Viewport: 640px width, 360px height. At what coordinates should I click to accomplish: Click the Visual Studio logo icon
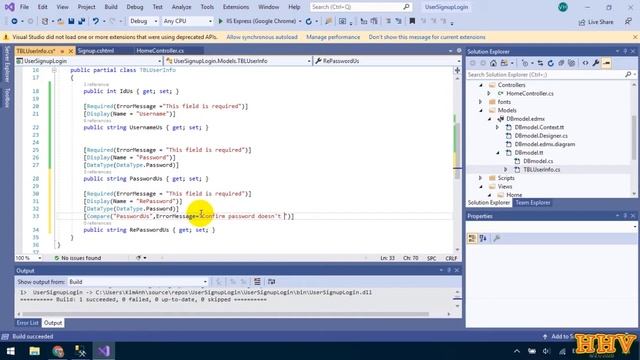pyautogui.click(x=9, y=7)
